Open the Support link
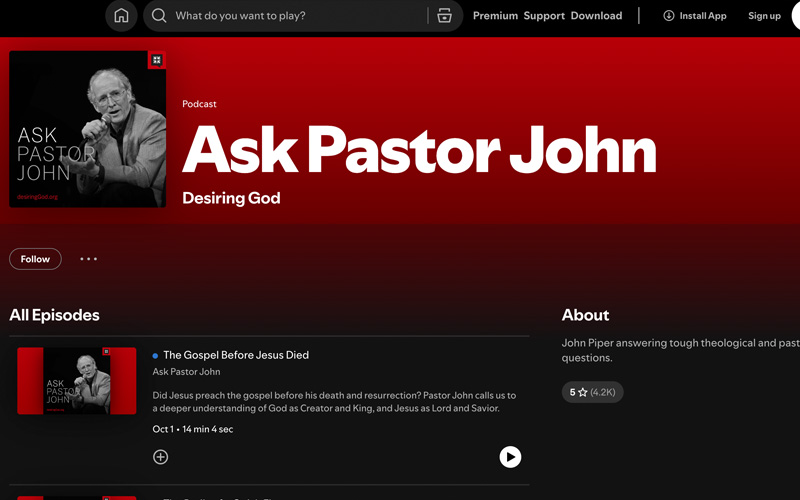Screen dimensions: 800x500 (x=544, y=16)
